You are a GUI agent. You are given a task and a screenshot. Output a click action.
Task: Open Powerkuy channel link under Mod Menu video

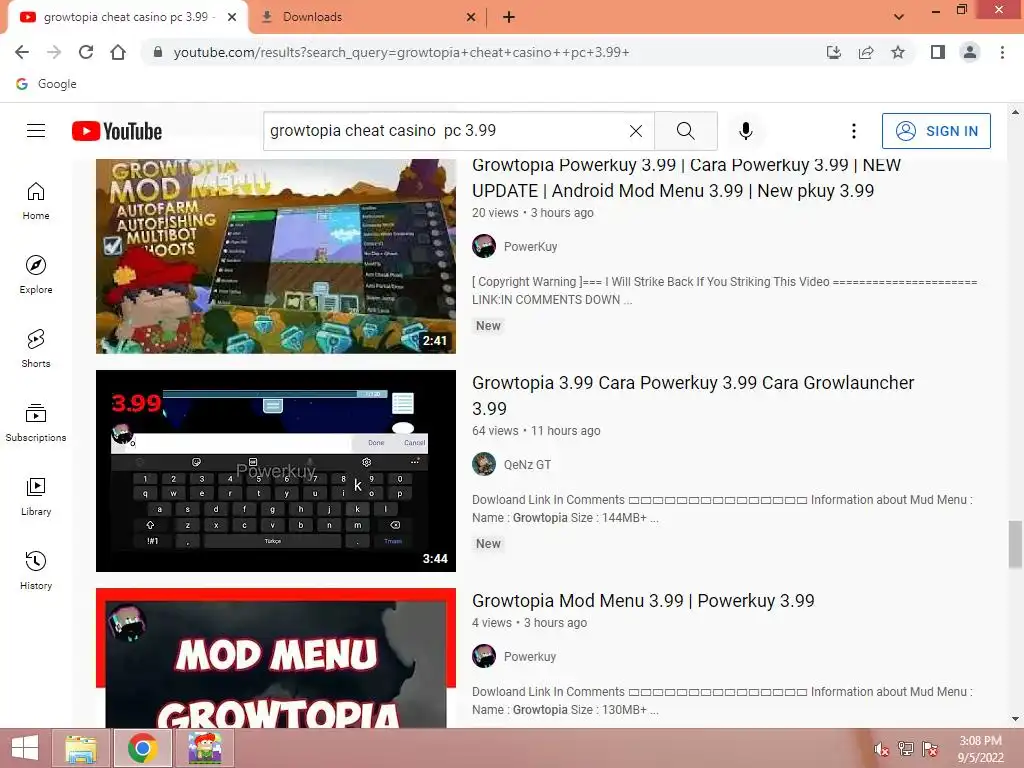530,657
